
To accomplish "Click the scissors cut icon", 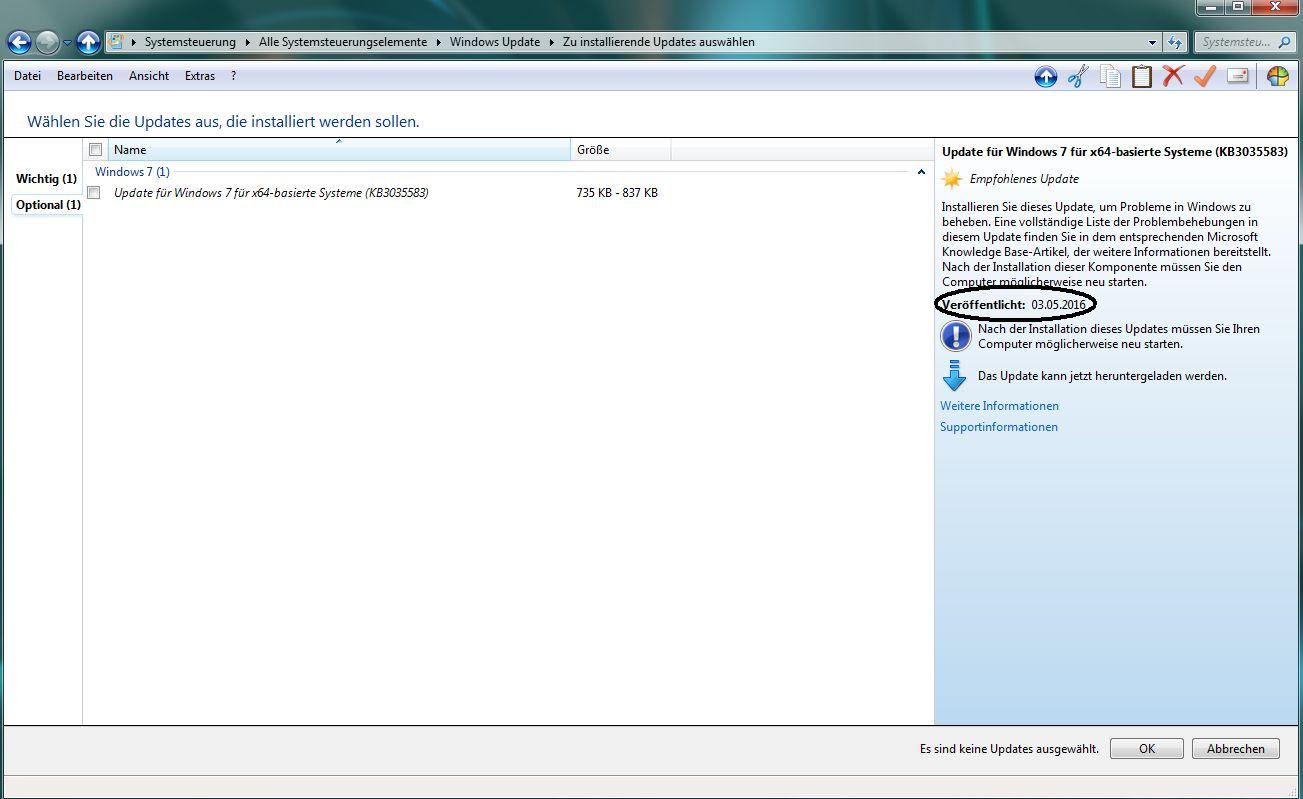I will (x=1078, y=76).
